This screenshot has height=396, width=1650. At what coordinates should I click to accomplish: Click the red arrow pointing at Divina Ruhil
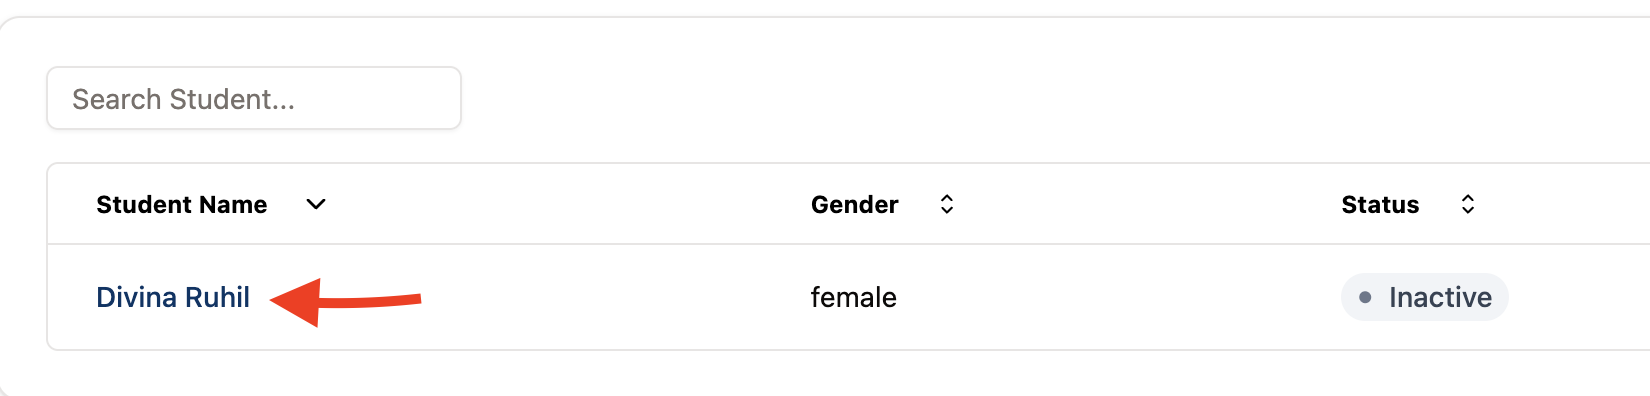[346, 302]
